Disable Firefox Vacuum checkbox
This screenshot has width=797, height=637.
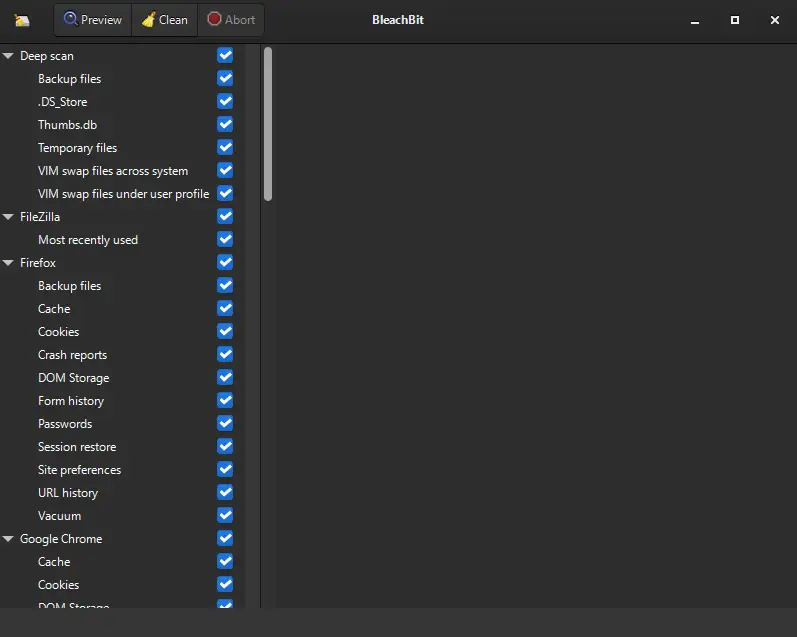click(225, 515)
